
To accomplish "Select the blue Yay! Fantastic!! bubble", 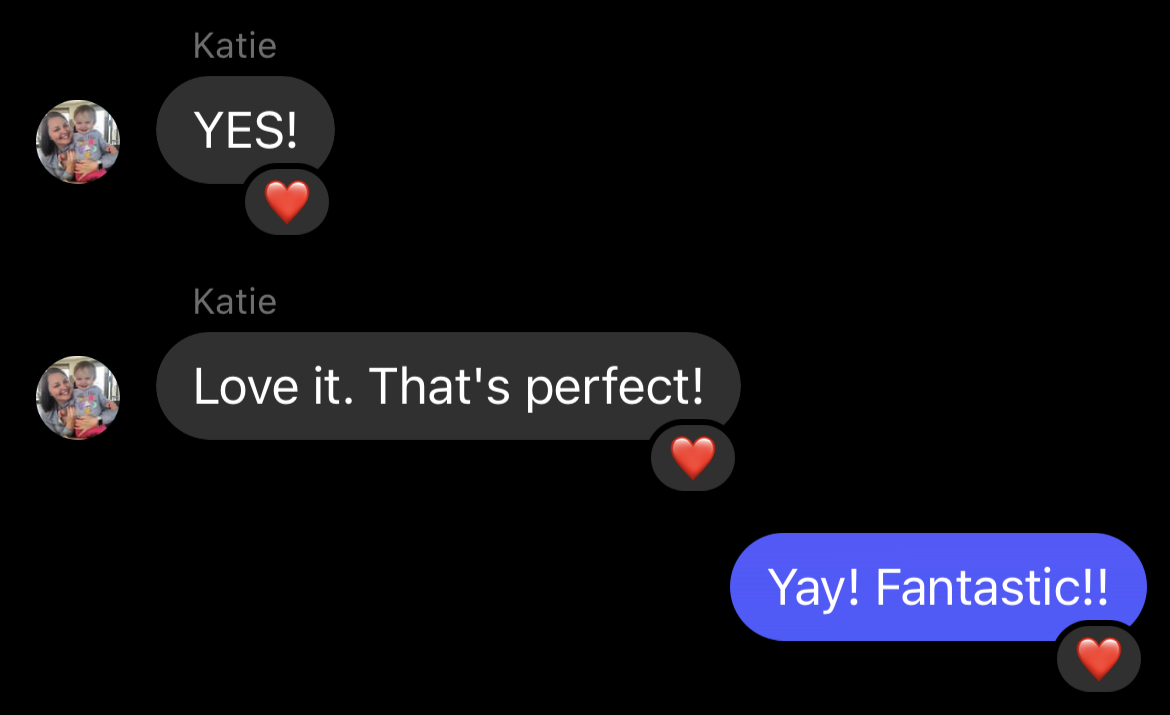I will point(938,587).
